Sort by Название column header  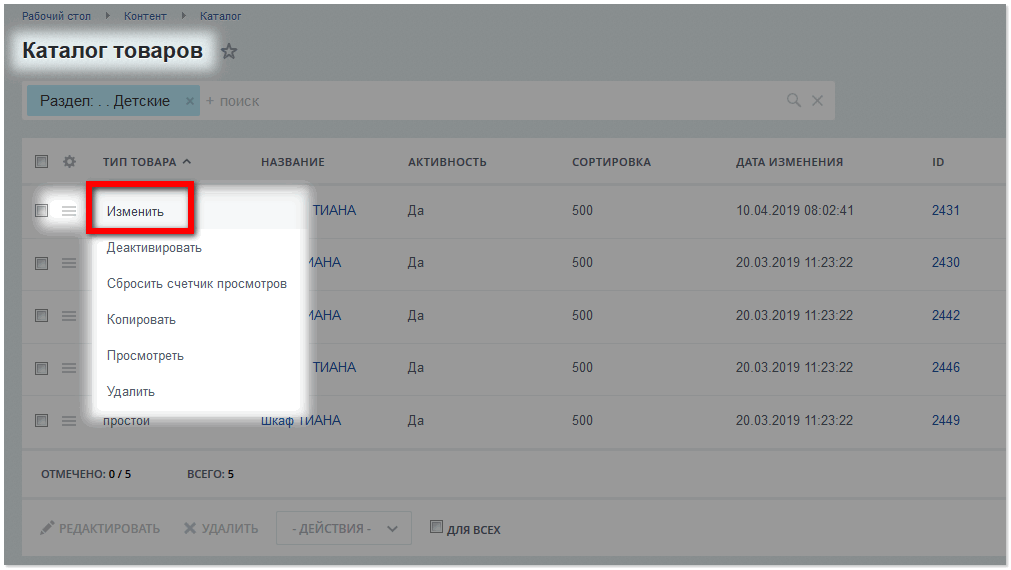click(293, 162)
